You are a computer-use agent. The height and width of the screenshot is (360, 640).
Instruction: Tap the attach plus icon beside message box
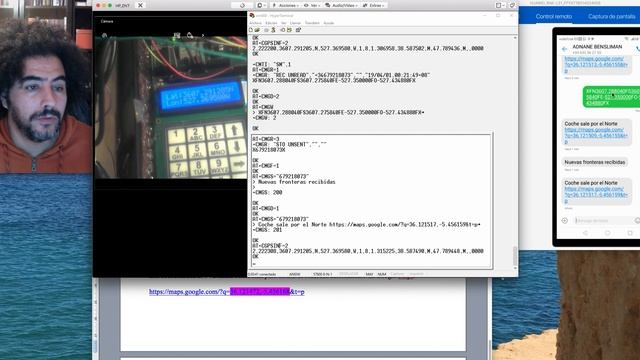(564, 220)
